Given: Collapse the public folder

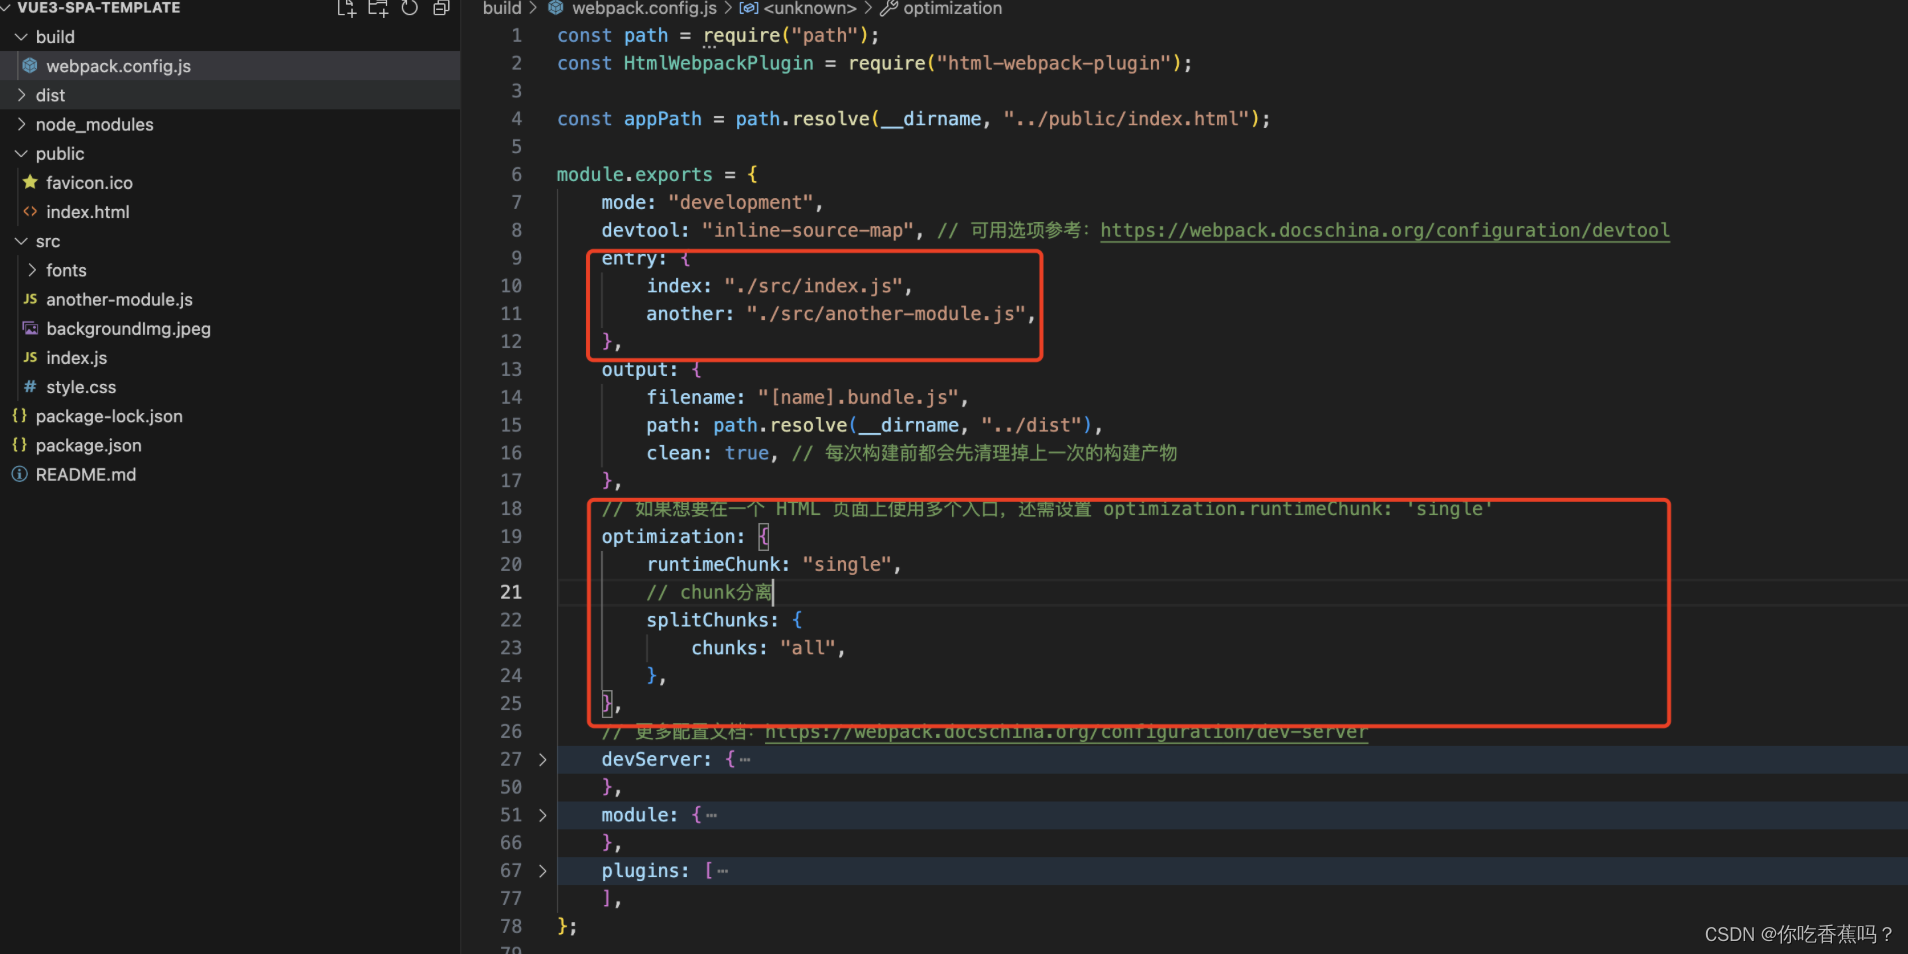Looking at the screenshot, I should 21,153.
